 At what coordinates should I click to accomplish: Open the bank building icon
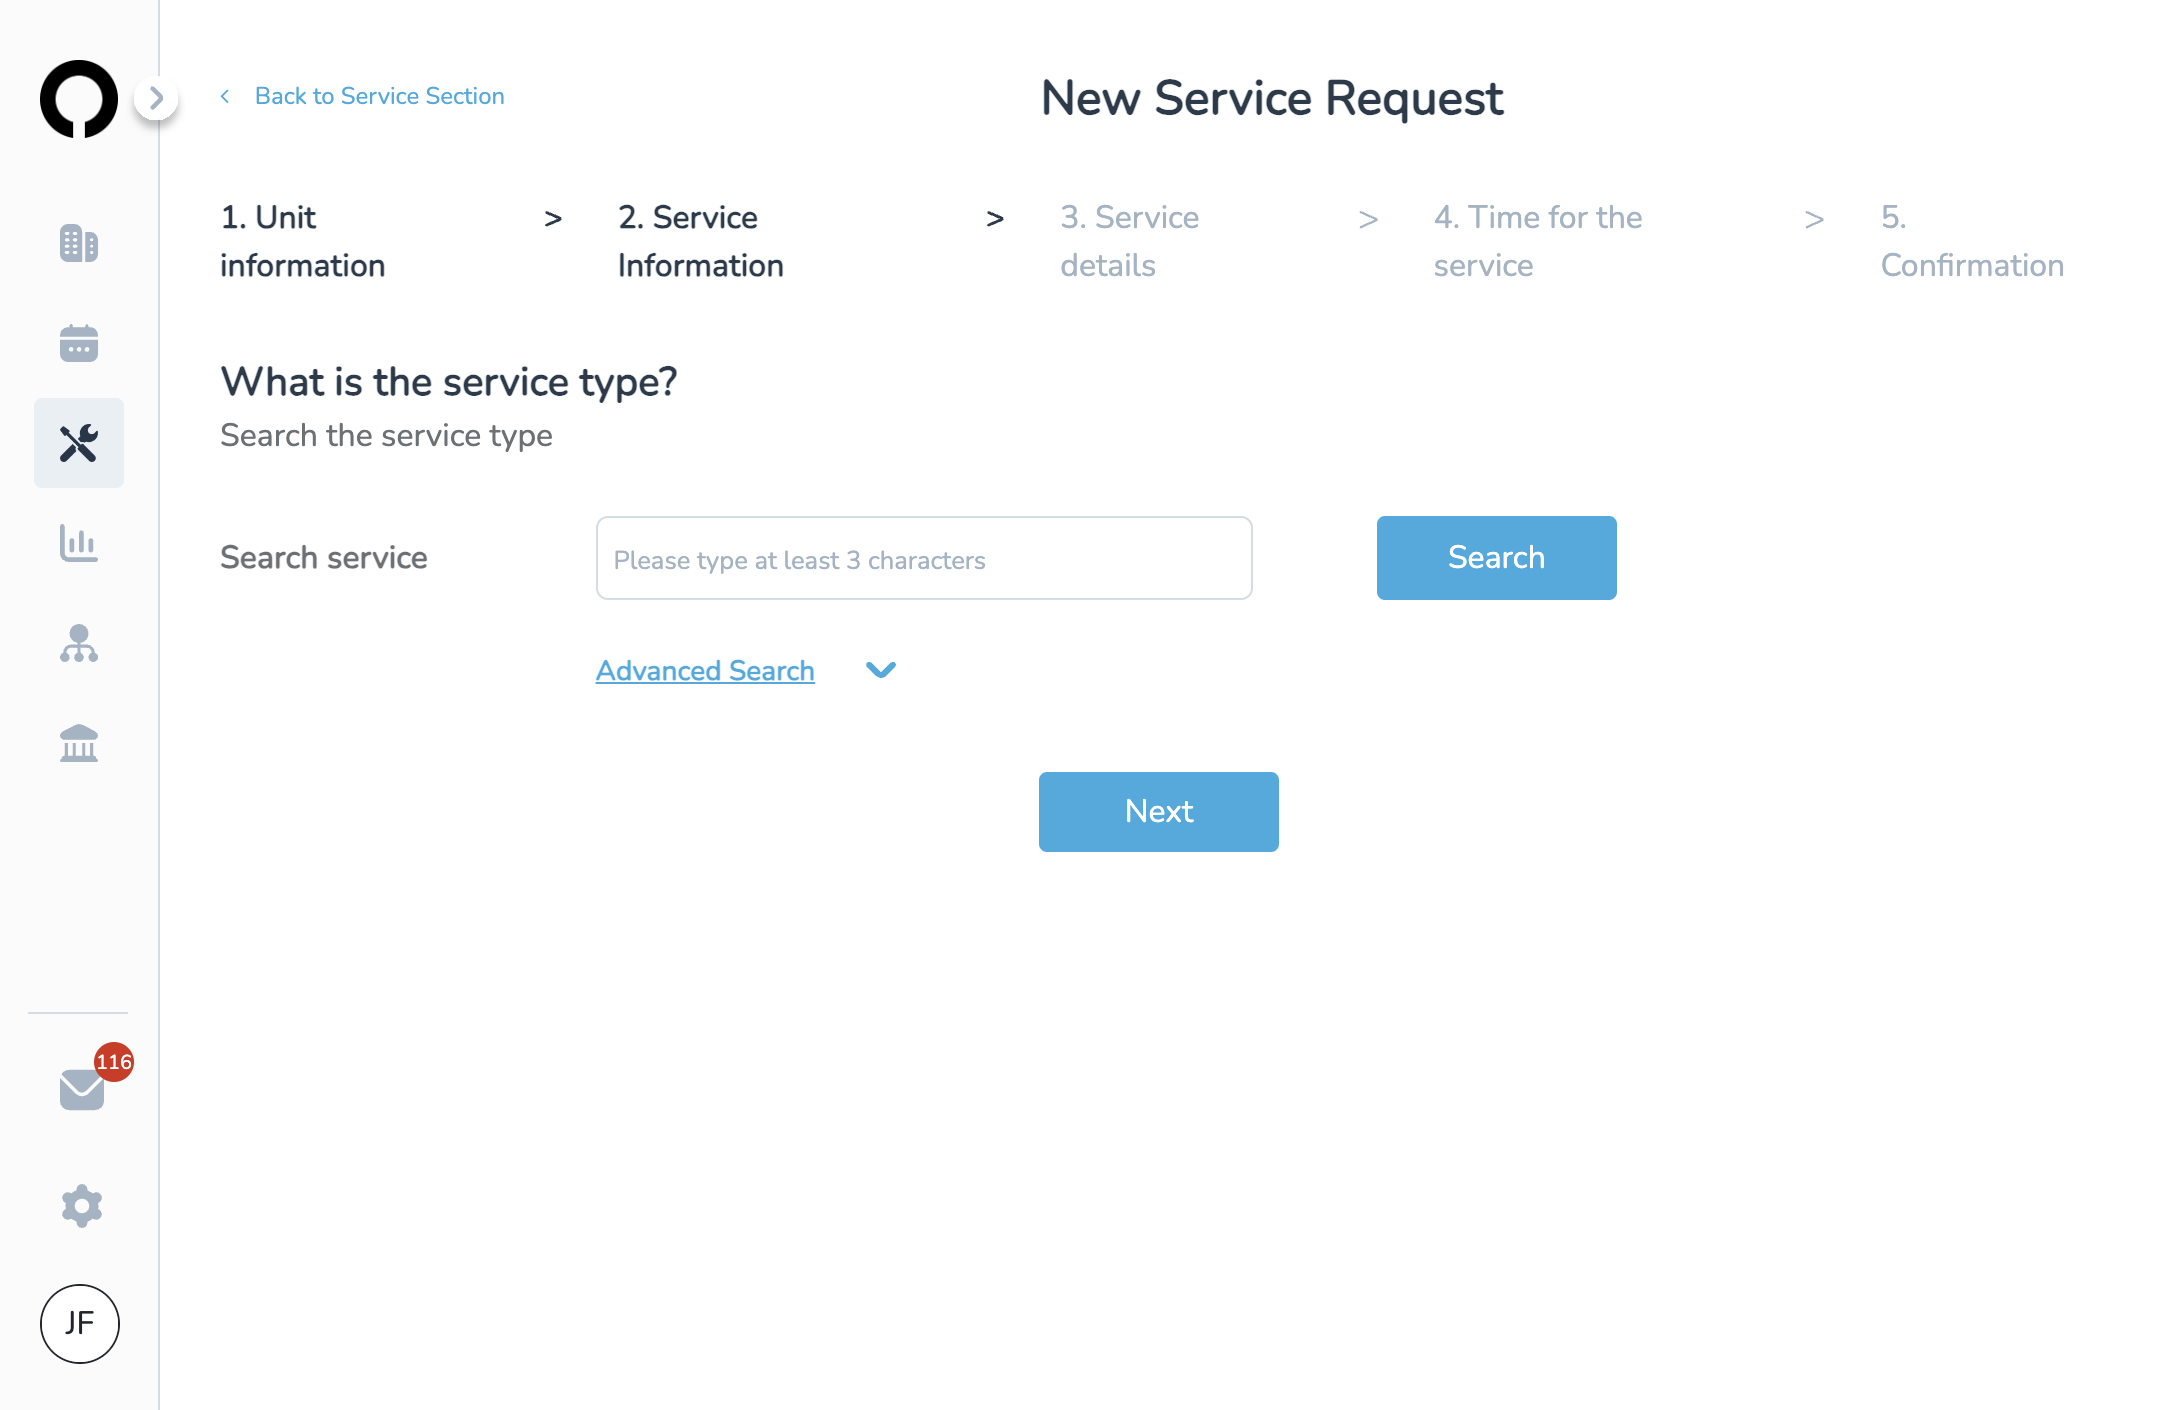pos(79,743)
